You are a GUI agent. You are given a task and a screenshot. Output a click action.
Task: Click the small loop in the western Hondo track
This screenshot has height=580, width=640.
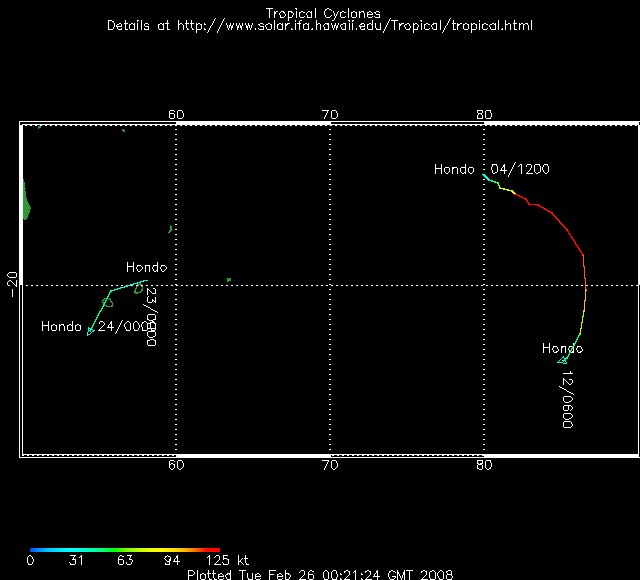pyautogui.click(x=108, y=301)
